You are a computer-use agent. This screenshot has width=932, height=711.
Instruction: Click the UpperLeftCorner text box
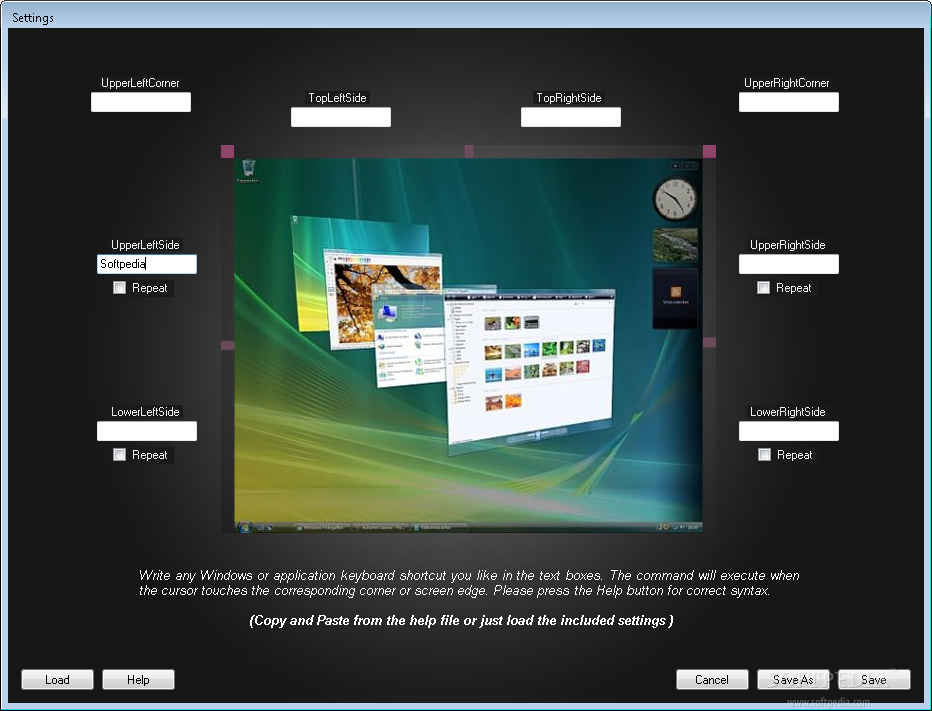[141, 102]
